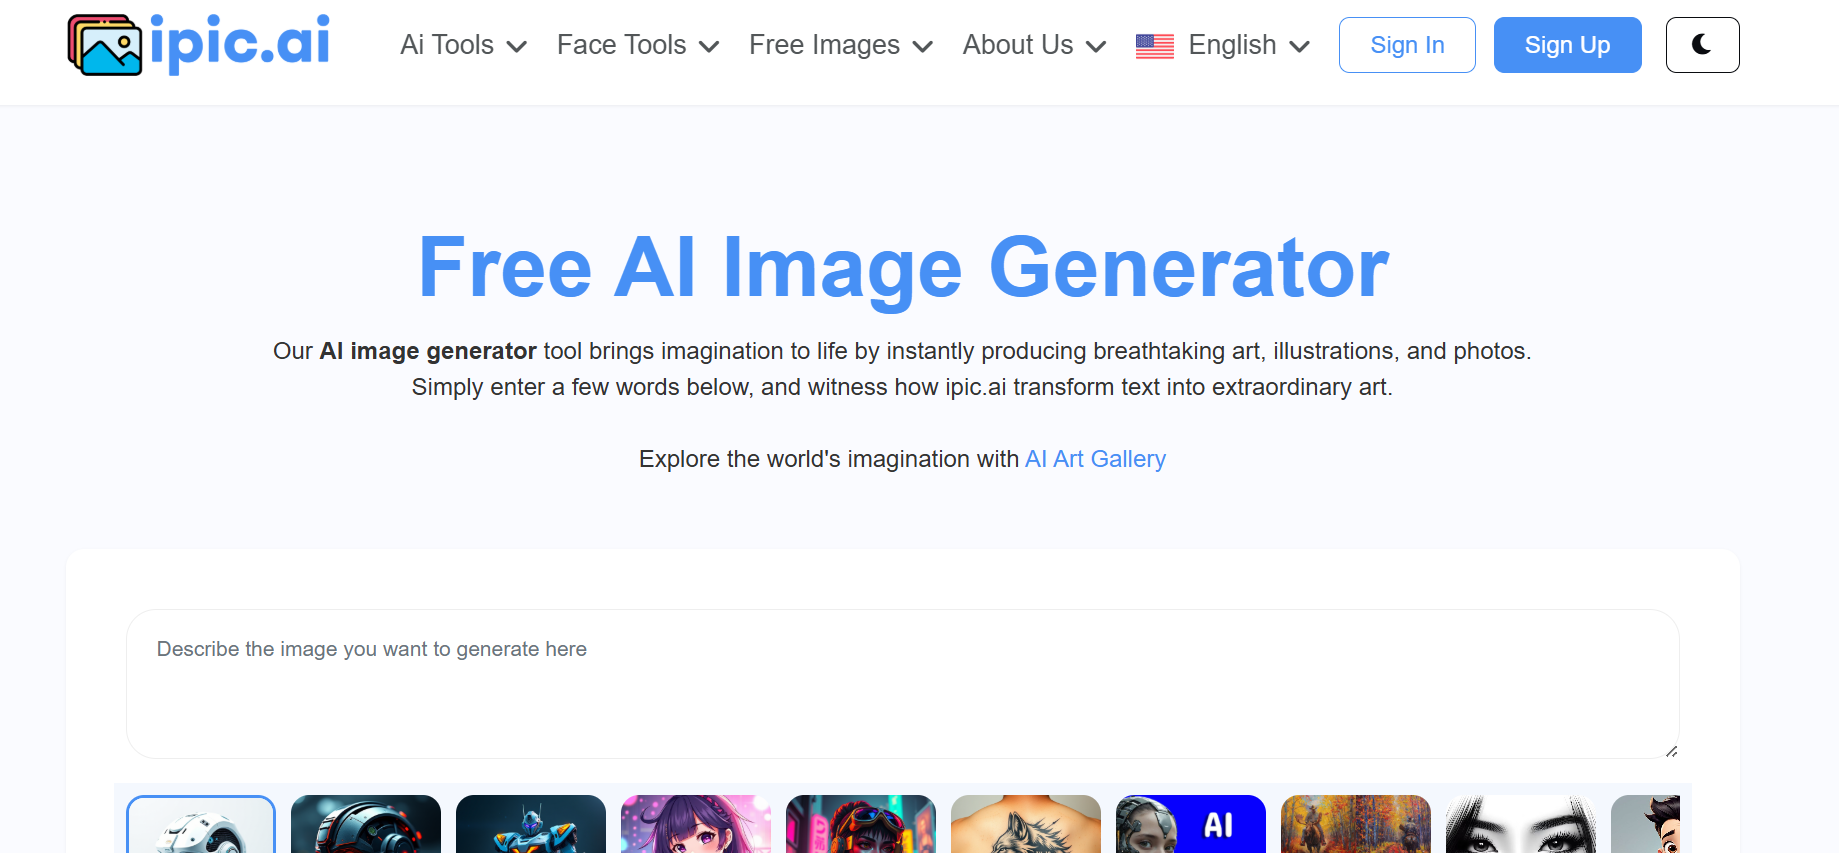Click into the image description text box
The image size is (1839, 853).
click(902, 684)
